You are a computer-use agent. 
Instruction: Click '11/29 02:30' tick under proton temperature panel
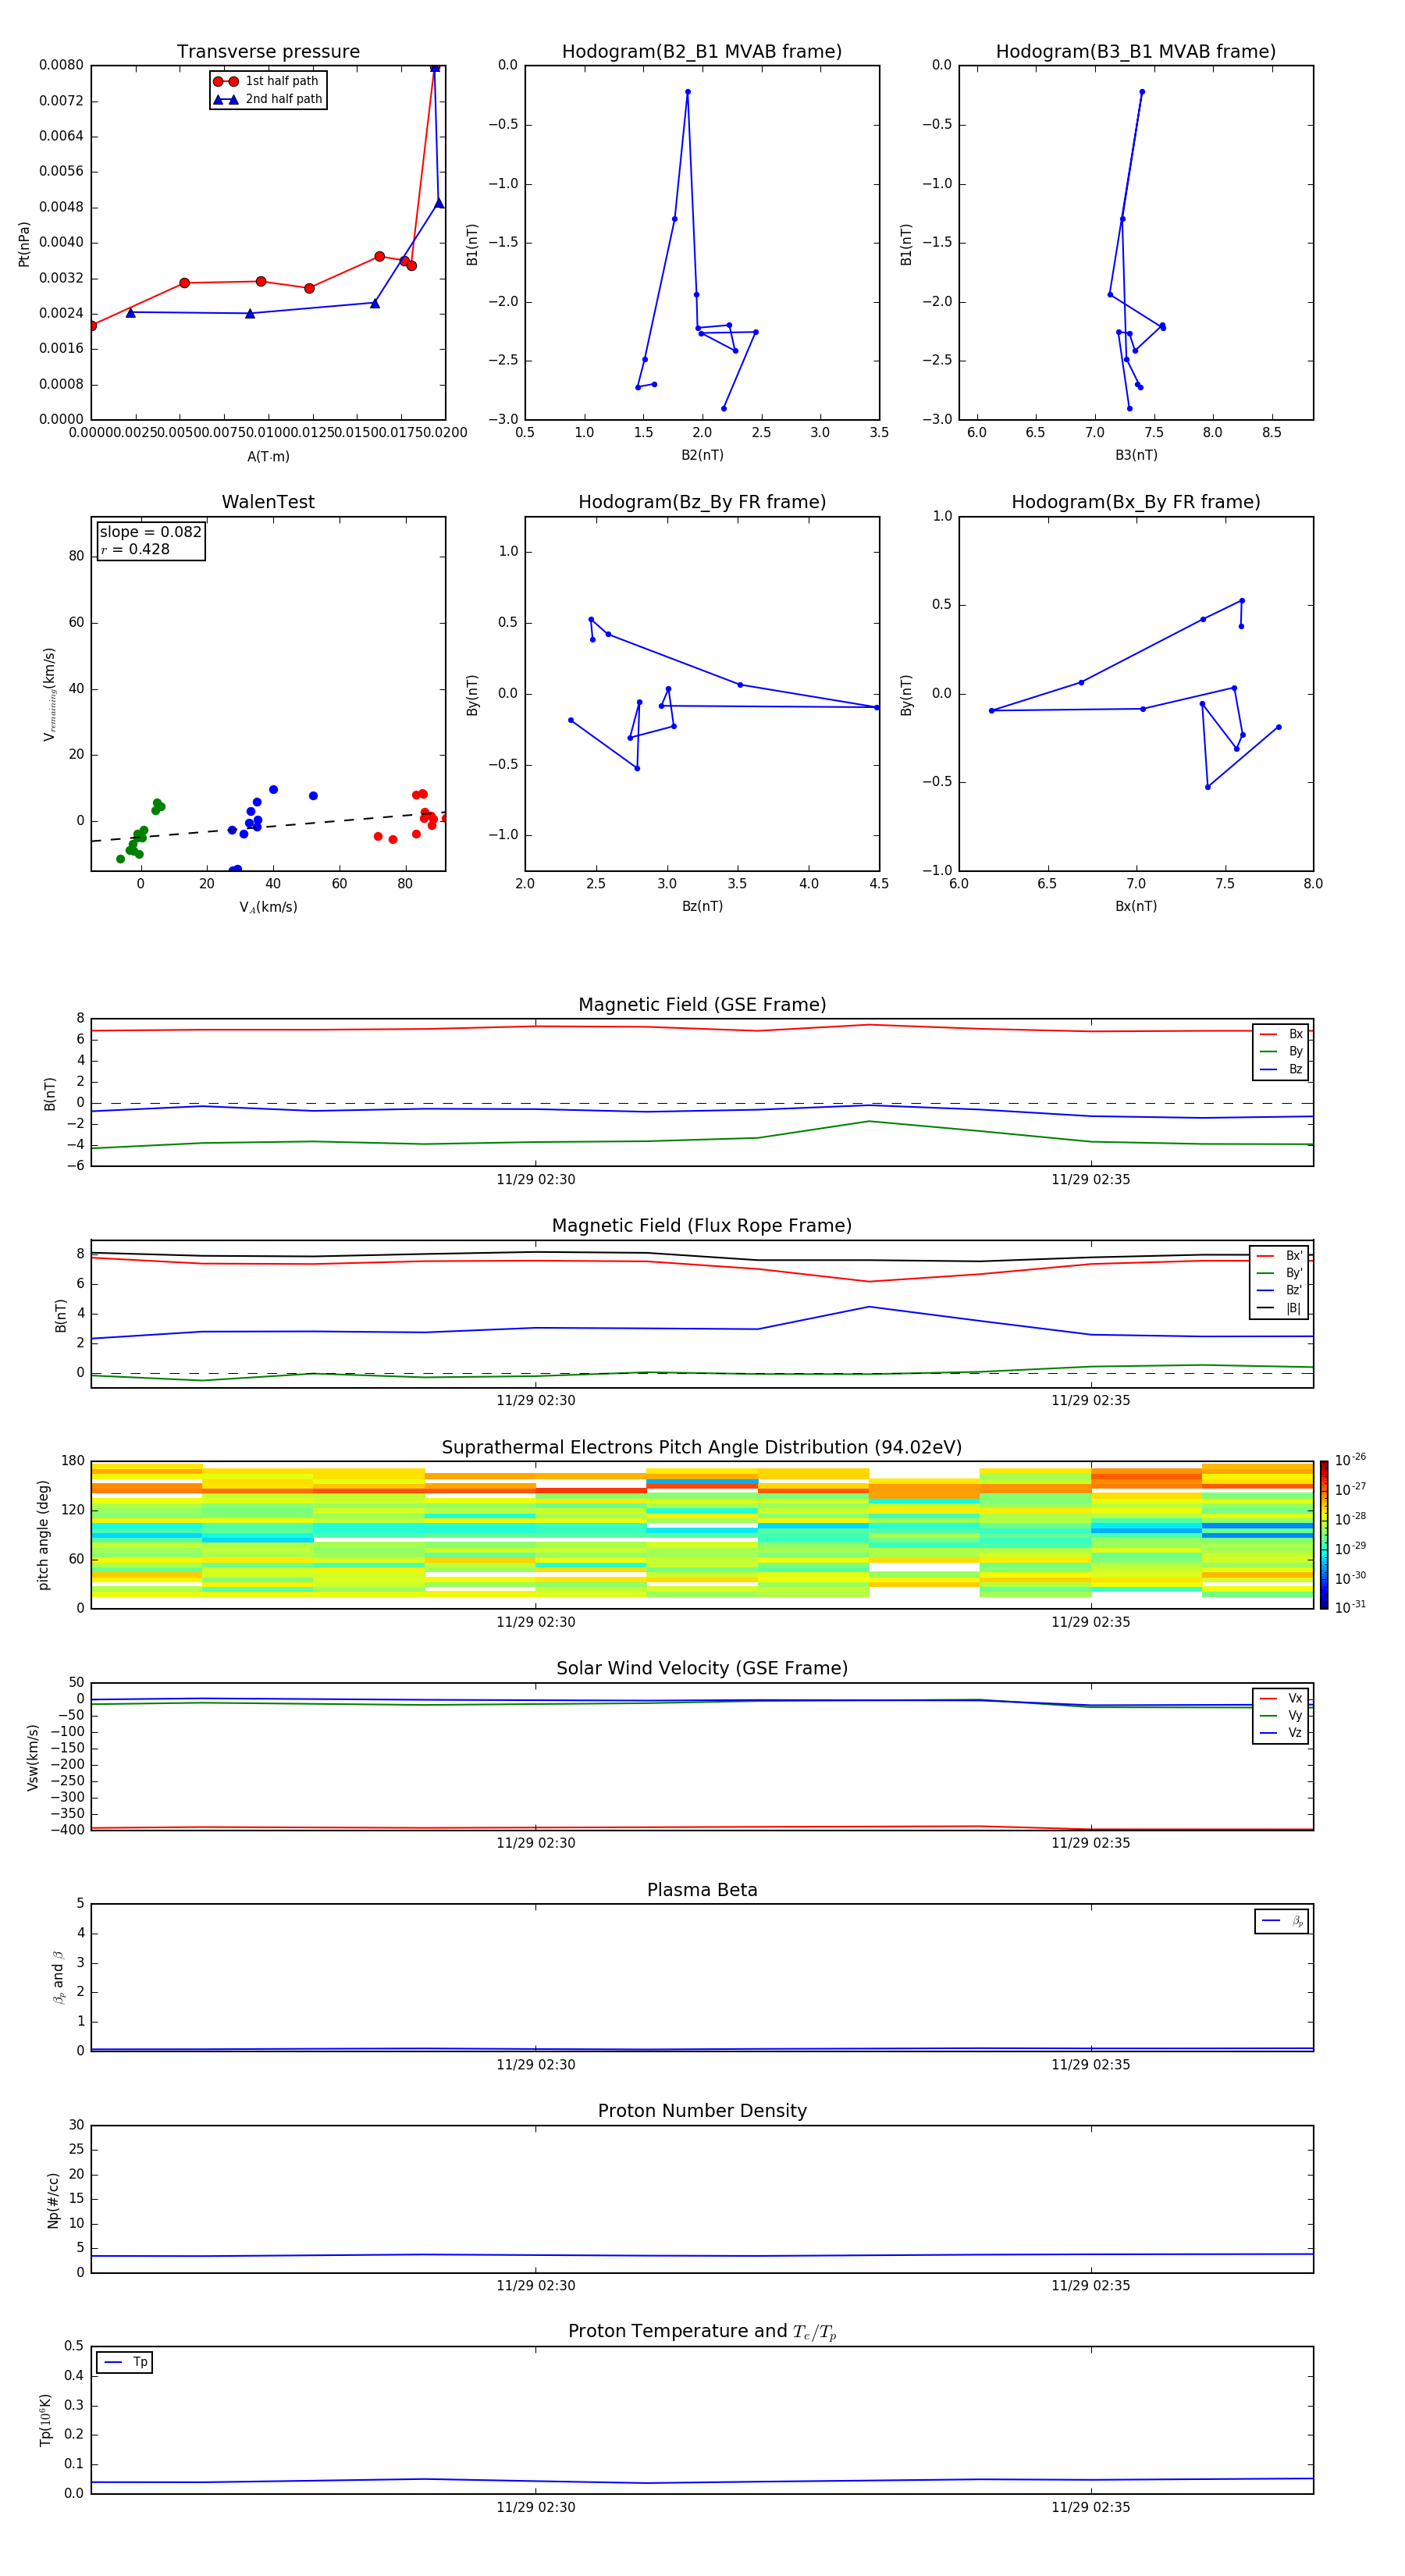pyautogui.click(x=536, y=2507)
